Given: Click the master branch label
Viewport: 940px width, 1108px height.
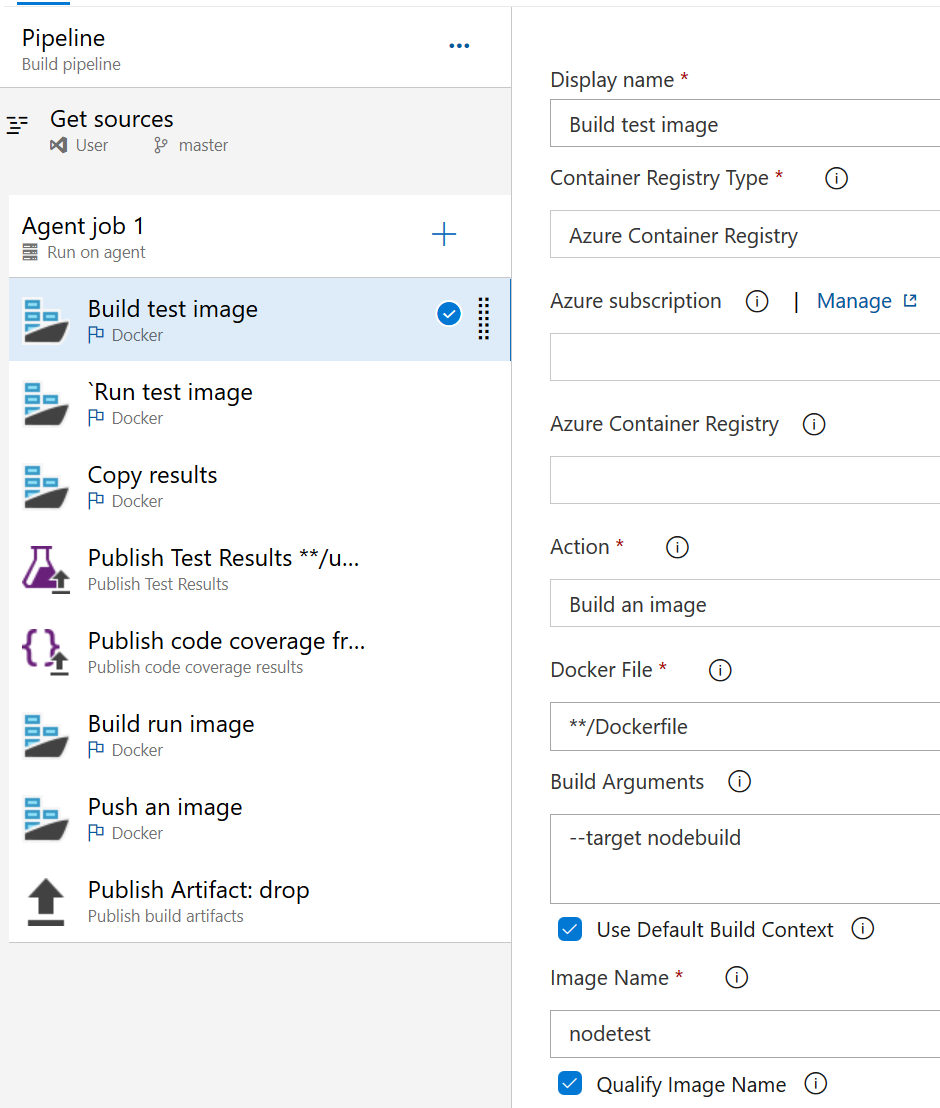Looking at the screenshot, I should pyautogui.click(x=204, y=146).
